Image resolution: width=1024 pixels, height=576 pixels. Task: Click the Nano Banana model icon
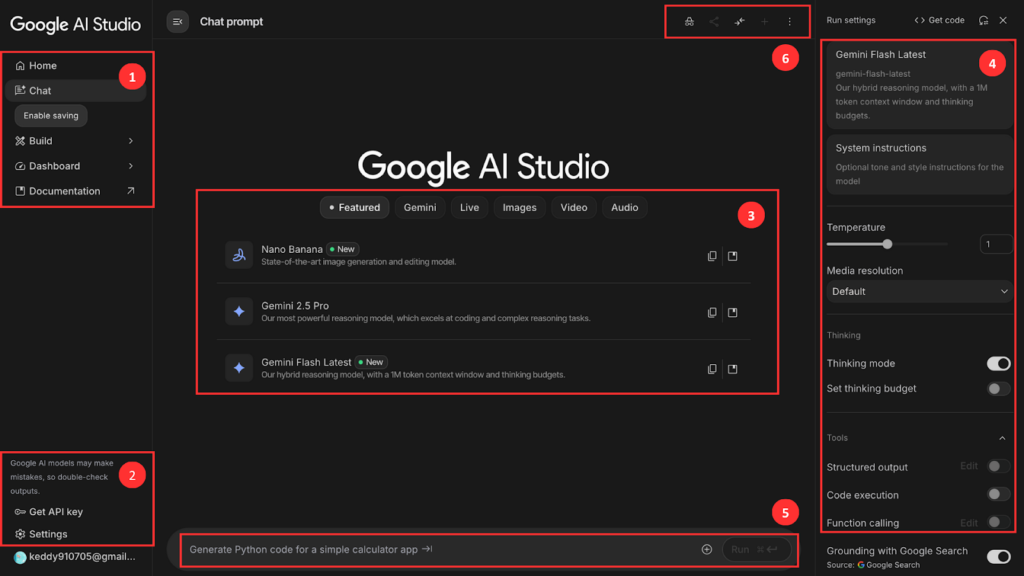[x=239, y=255]
